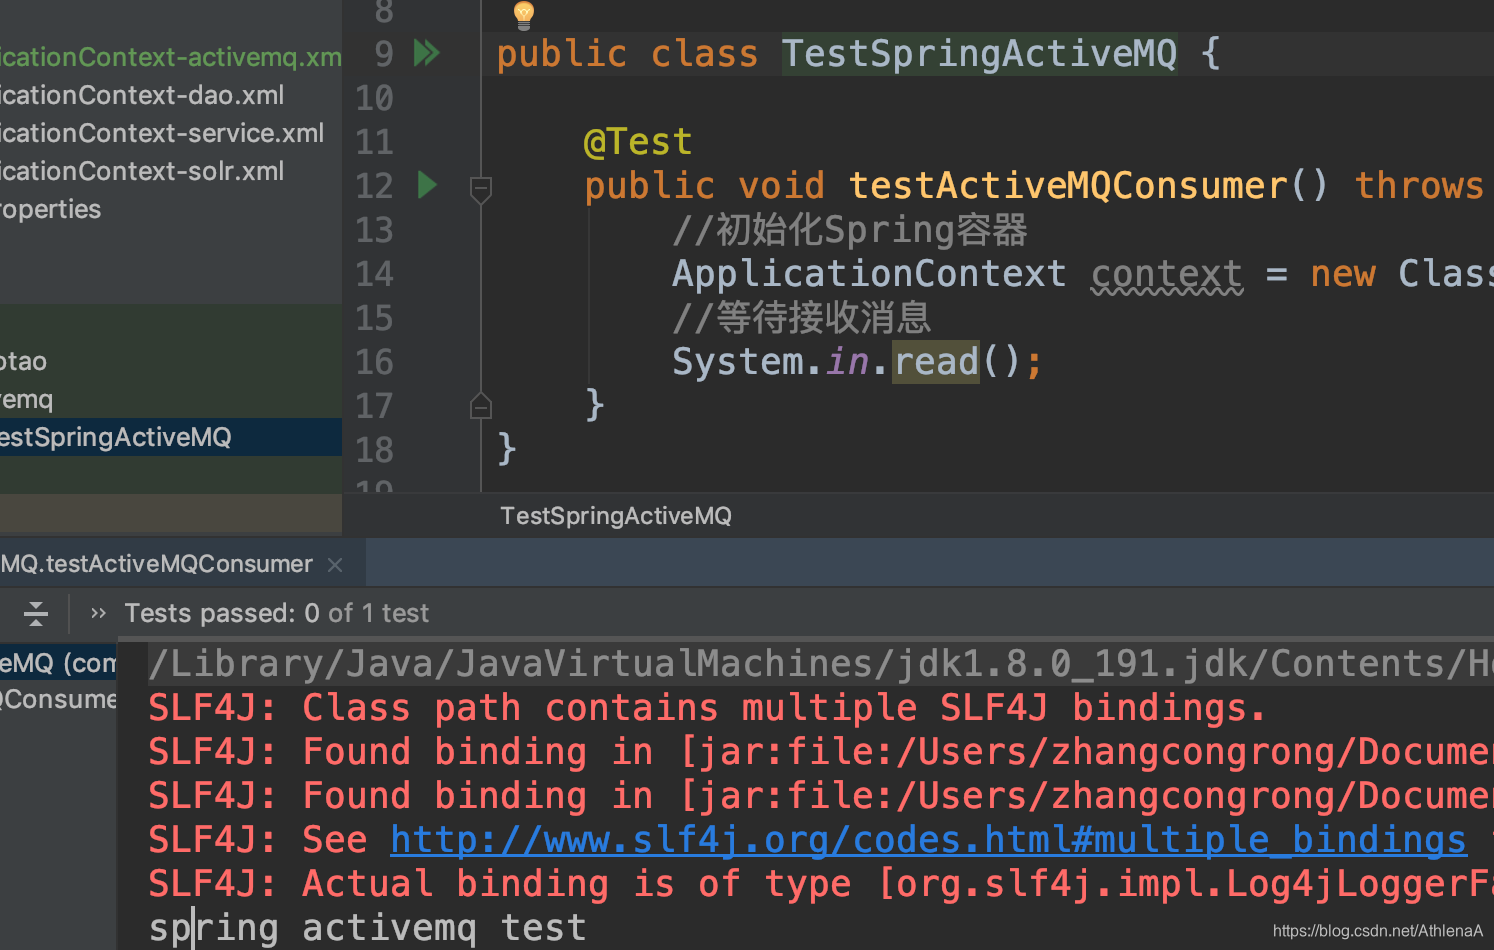This screenshot has width=1494, height=950.
Task: Click the 'Tests passed: 0 of 1 test' status
Action: click(x=277, y=613)
